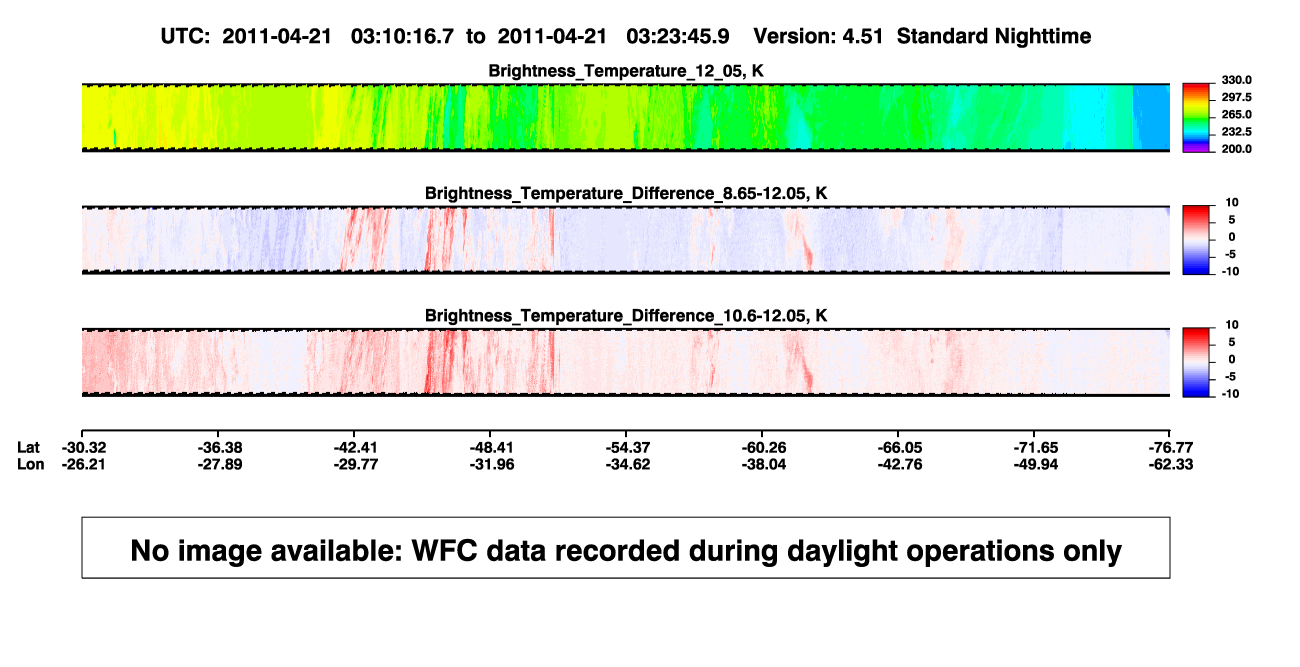Click the 232.5 colorbar label
Screen dimensions: 1300x667
click(1238, 132)
